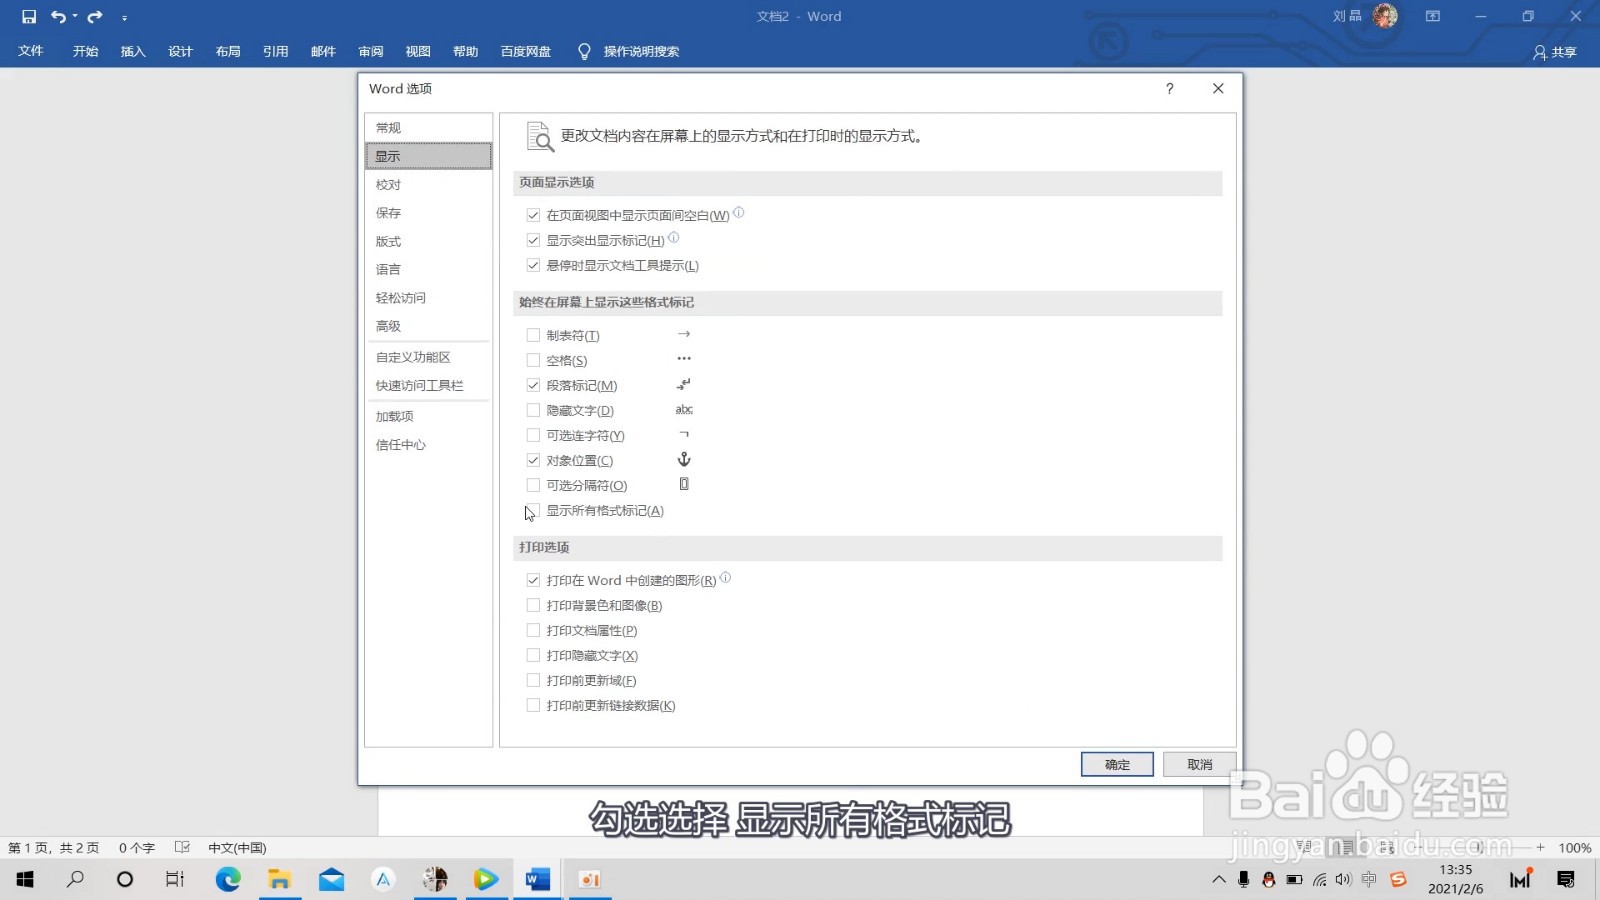Click the user account avatar picture
Viewport: 1600px width, 900px height.
tap(1385, 16)
